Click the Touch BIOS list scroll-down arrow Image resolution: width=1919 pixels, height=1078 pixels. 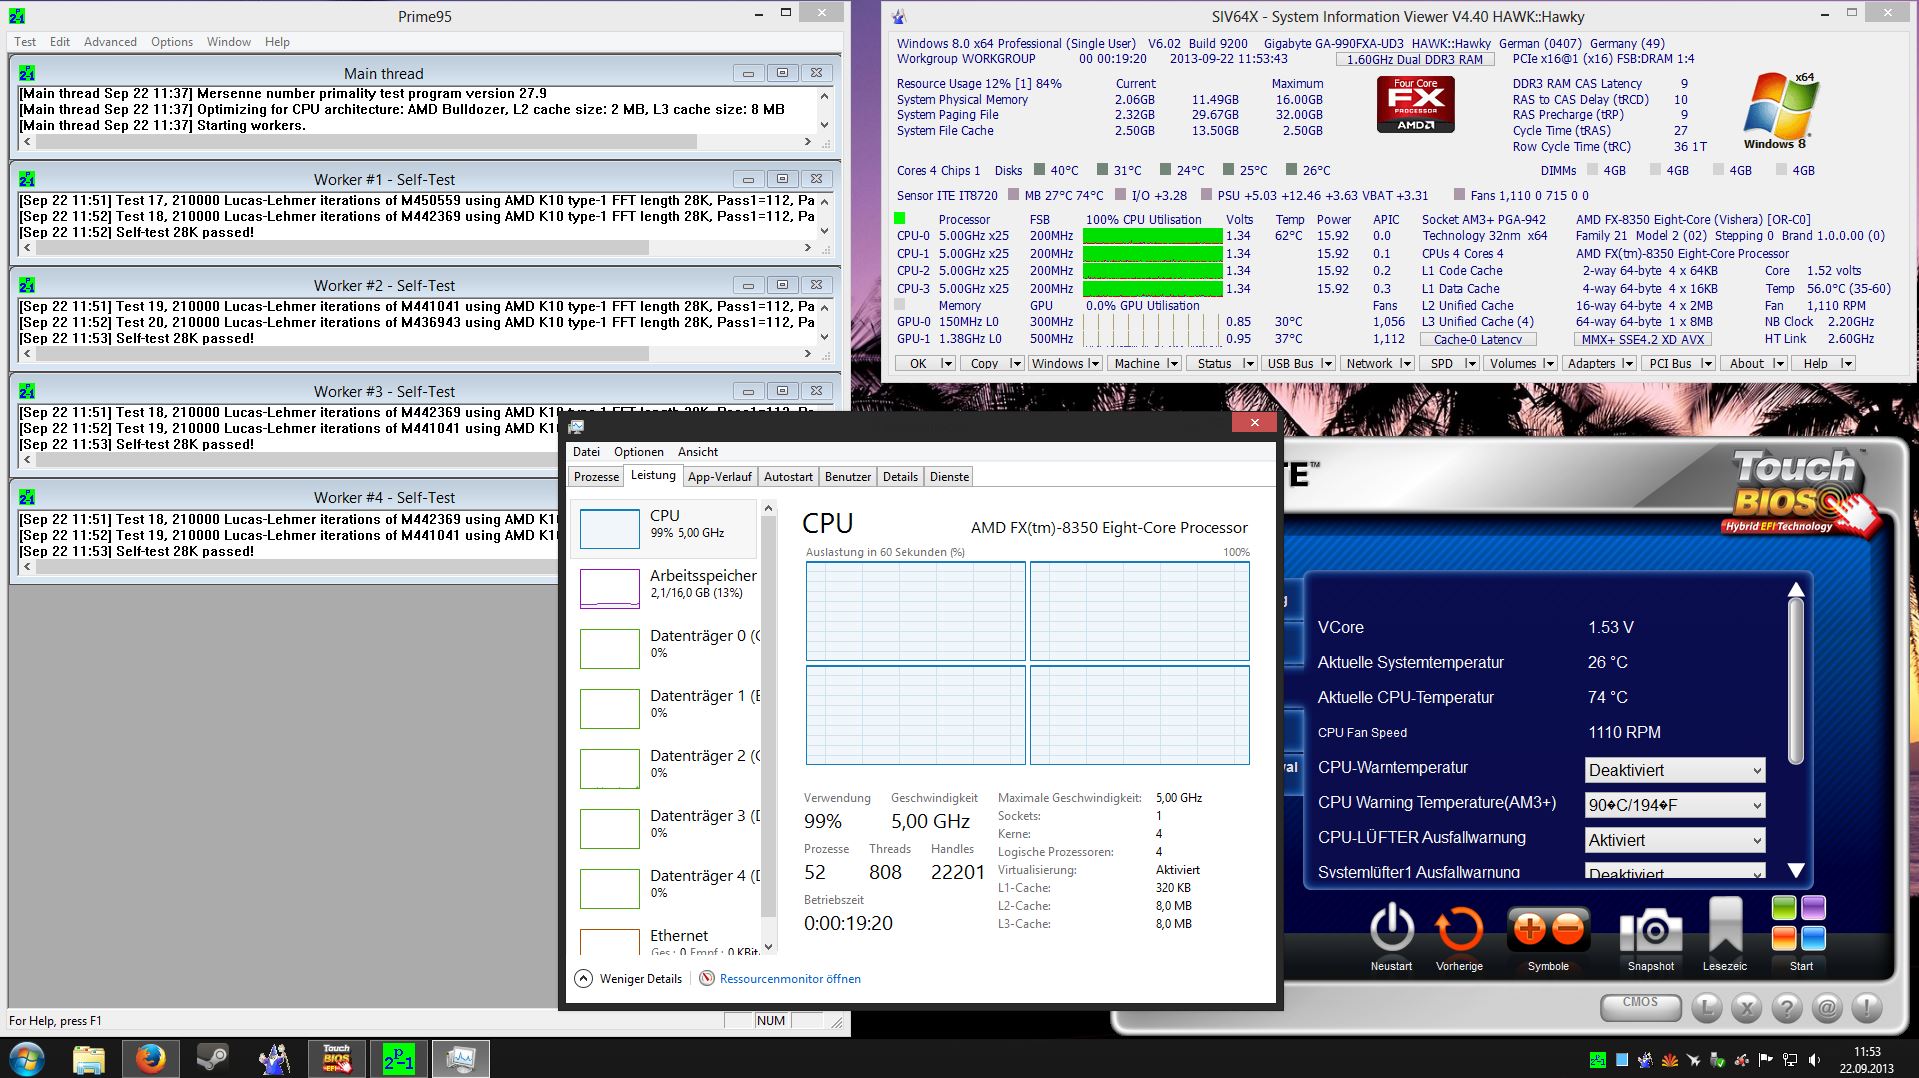point(1796,870)
